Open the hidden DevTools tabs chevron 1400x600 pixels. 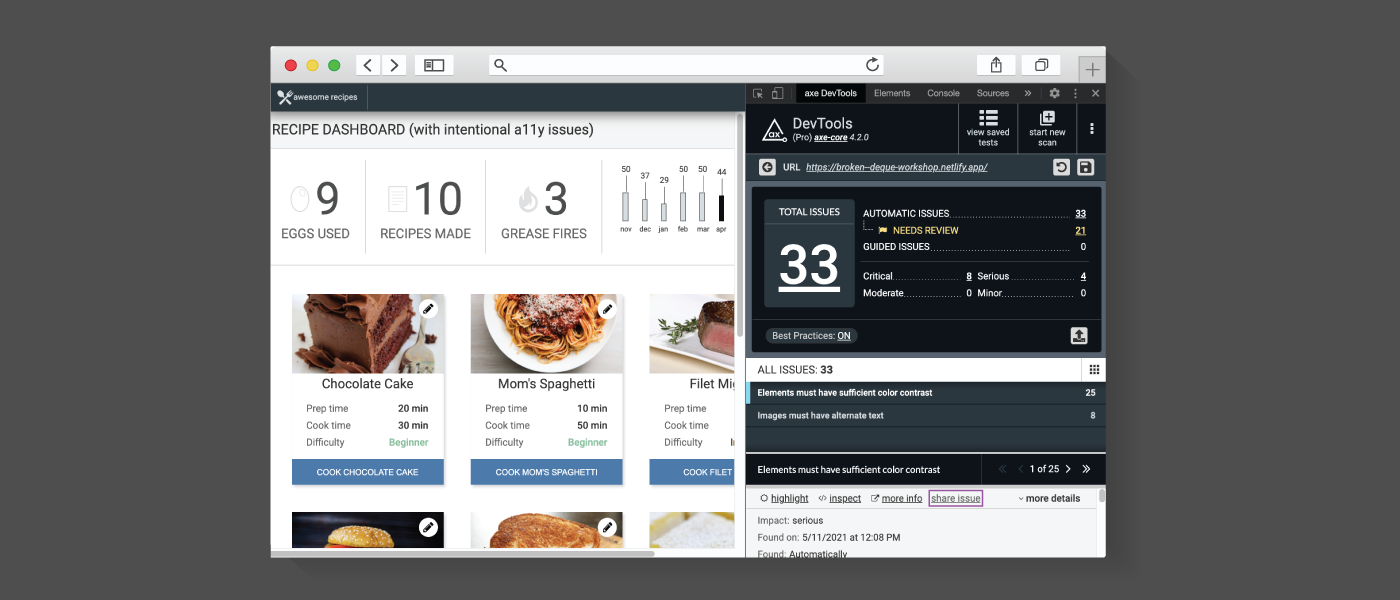click(1027, 93)
